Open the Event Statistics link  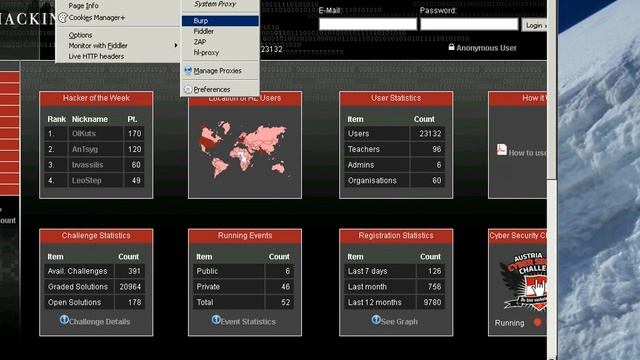(248, 322)
